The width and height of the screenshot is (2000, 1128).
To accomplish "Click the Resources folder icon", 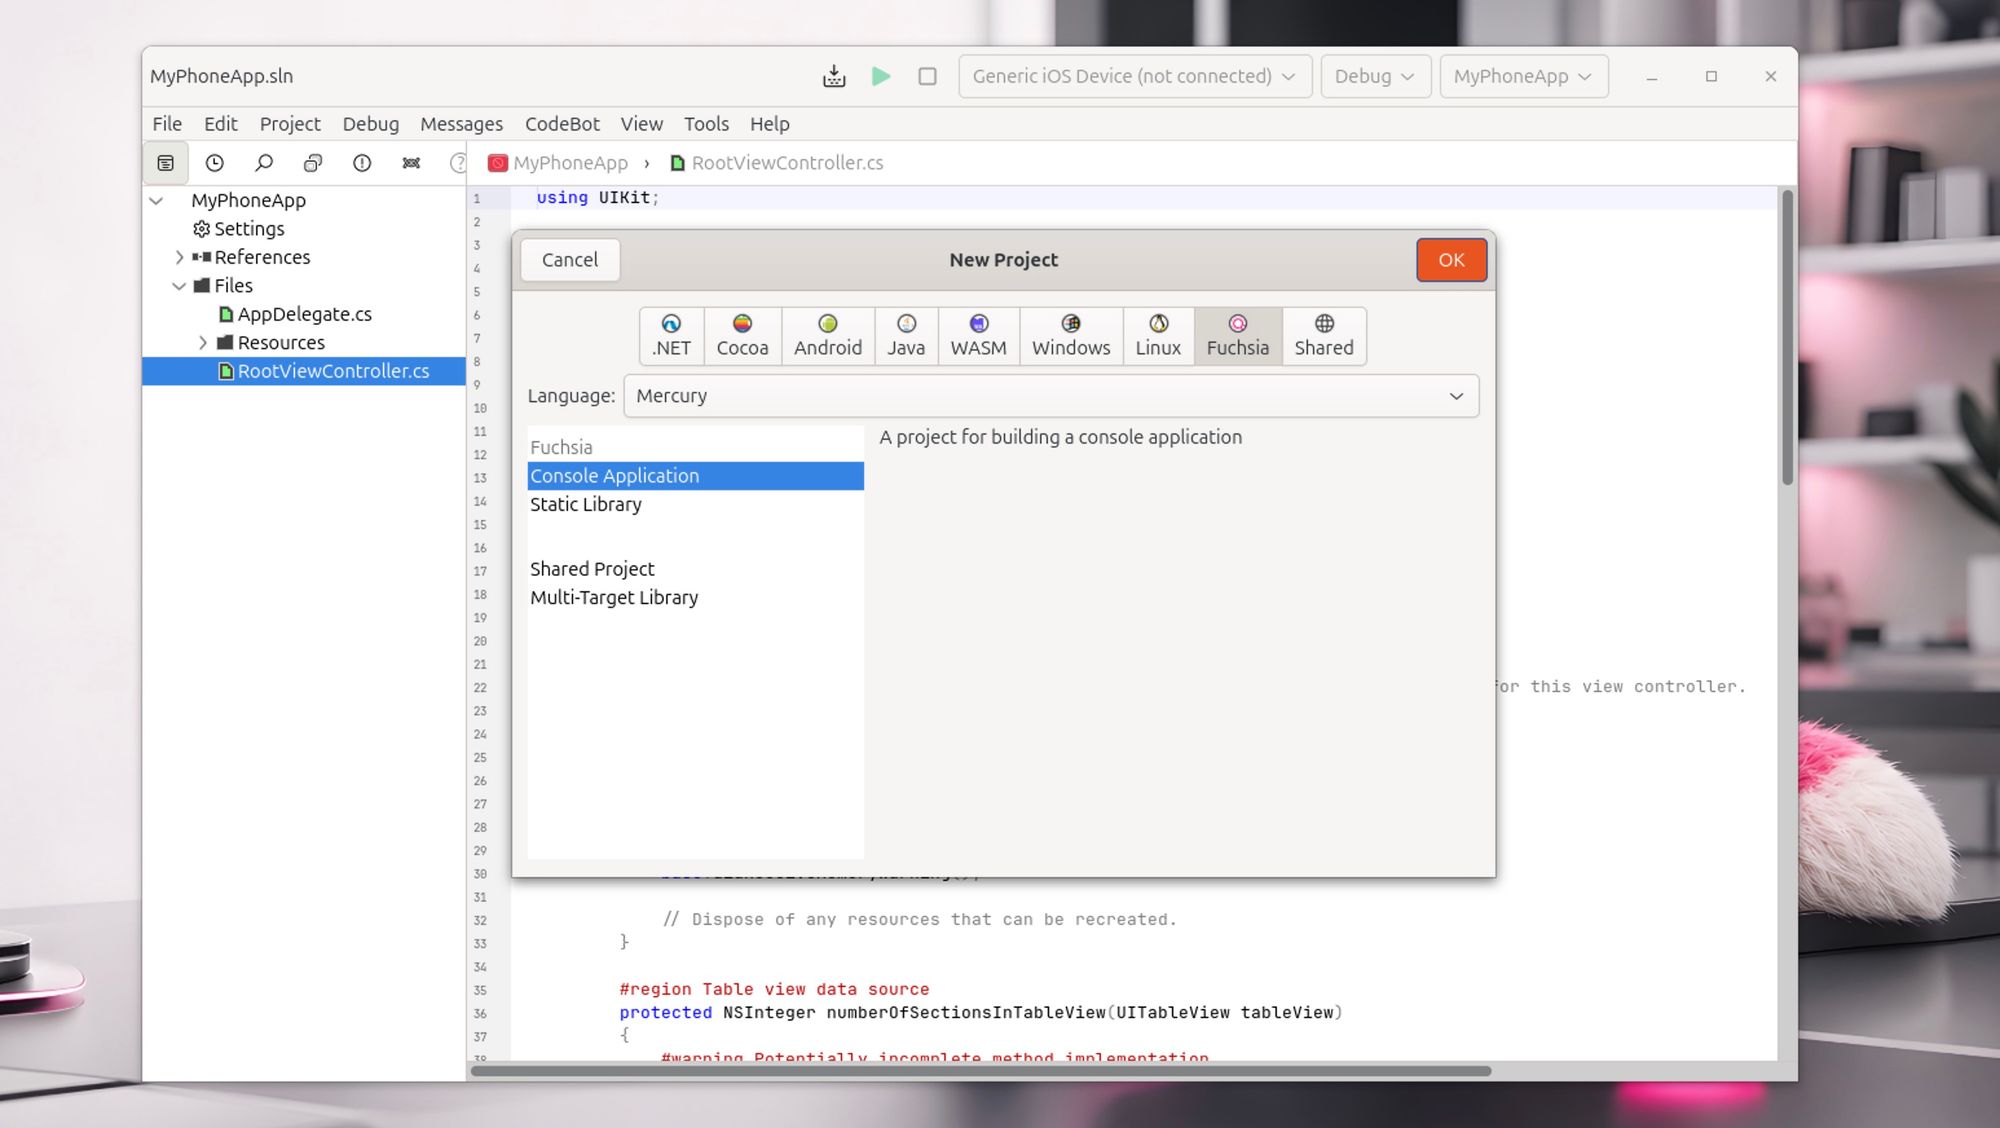I will click(225, 343).
